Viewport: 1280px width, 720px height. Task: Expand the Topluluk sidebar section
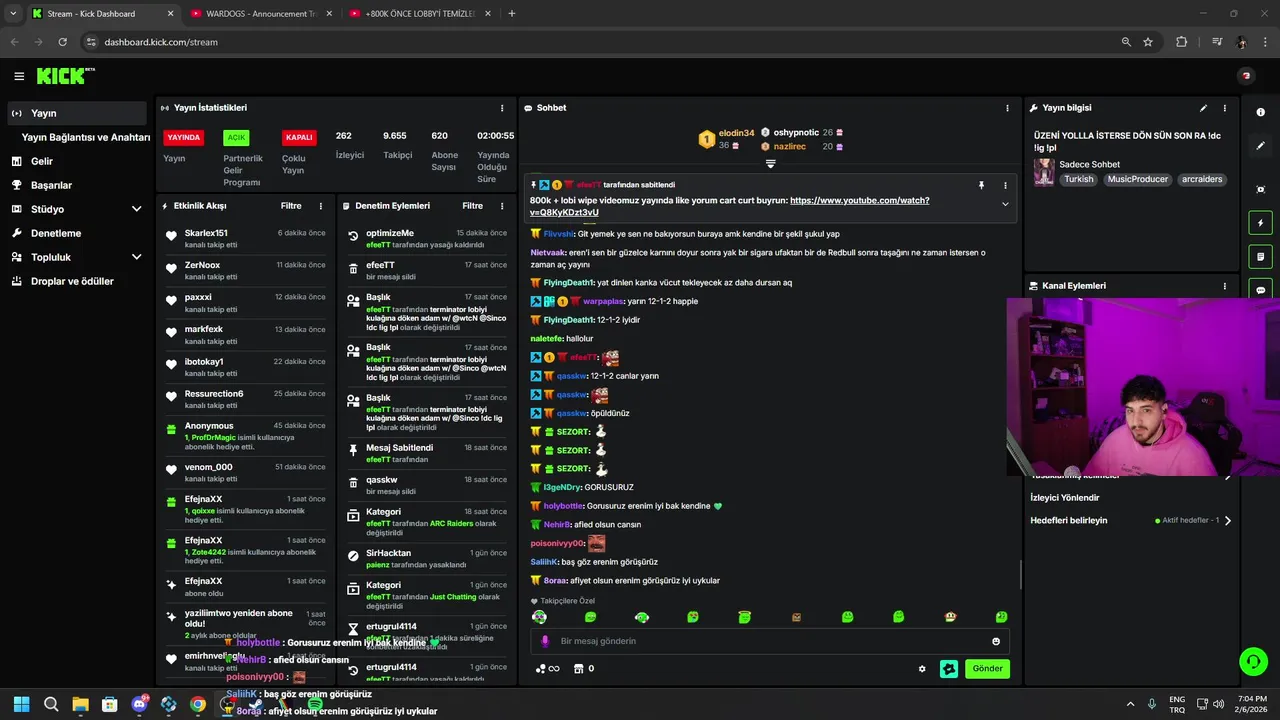tap(136, 257)
